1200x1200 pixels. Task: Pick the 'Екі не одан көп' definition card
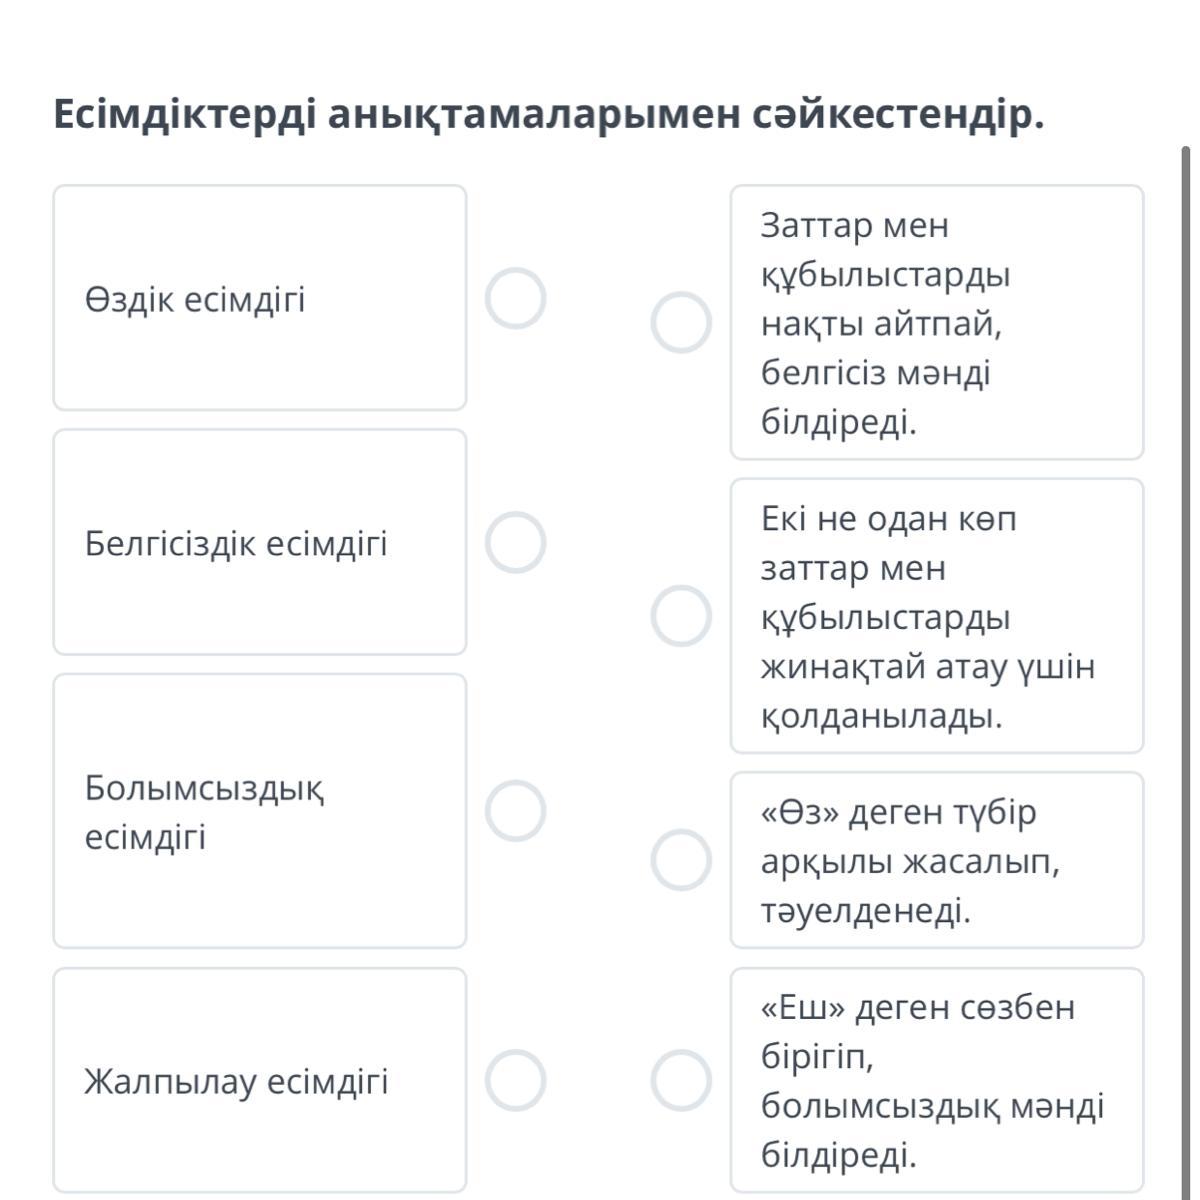pyautogui.click(x=936, y=616)
